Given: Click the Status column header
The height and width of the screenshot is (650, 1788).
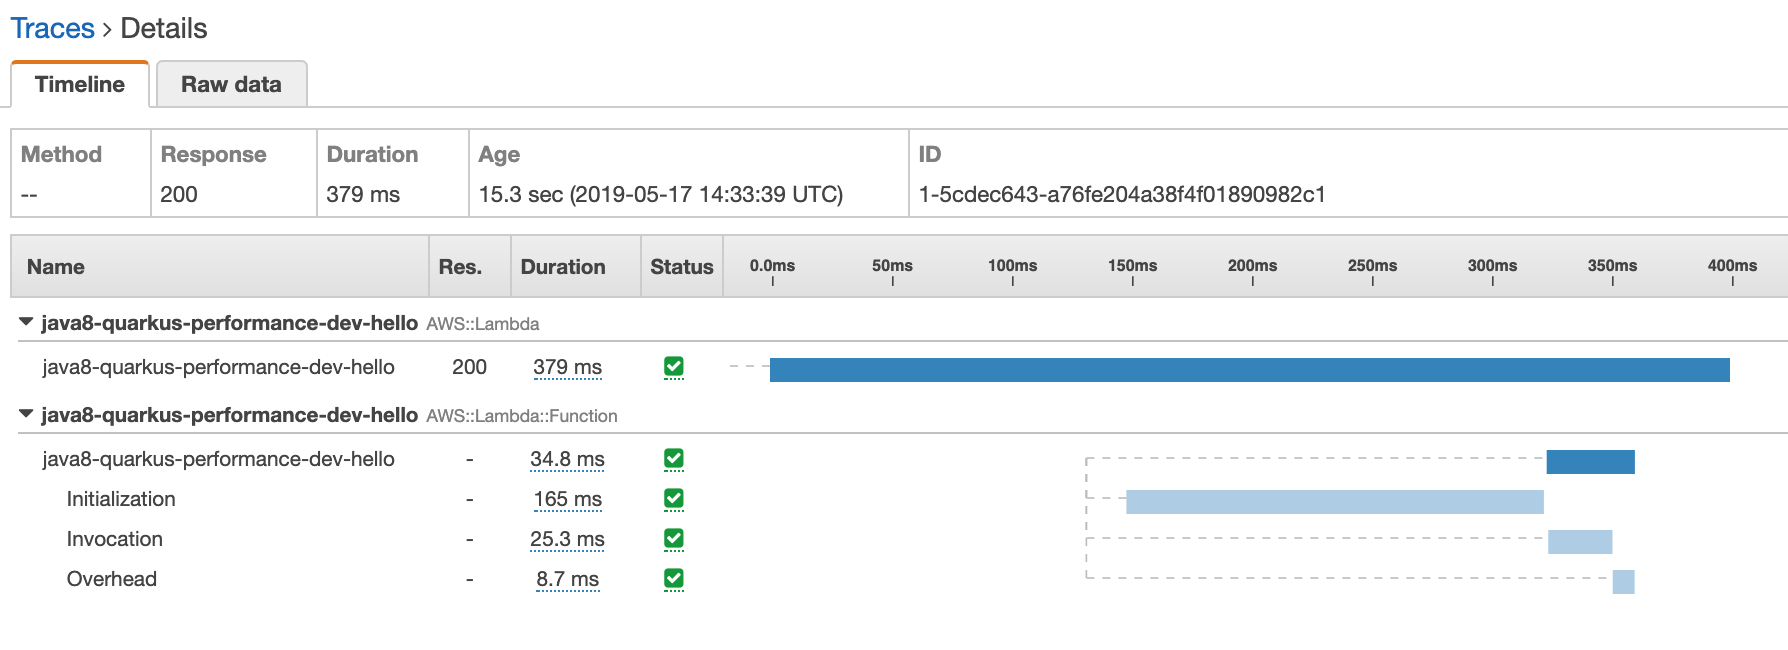Looking at the screenshot, I should tap(682, 267).
